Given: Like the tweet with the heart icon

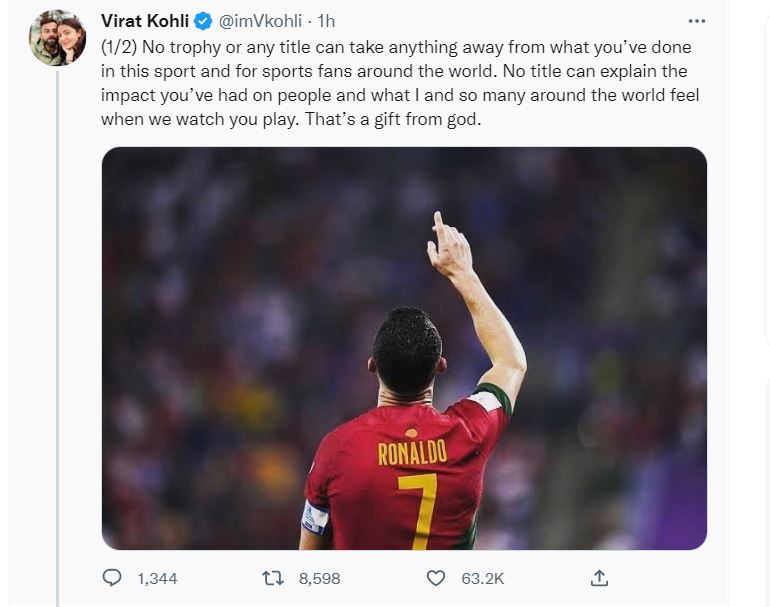Looking at the screenshot, I should (x=436, y=578).
